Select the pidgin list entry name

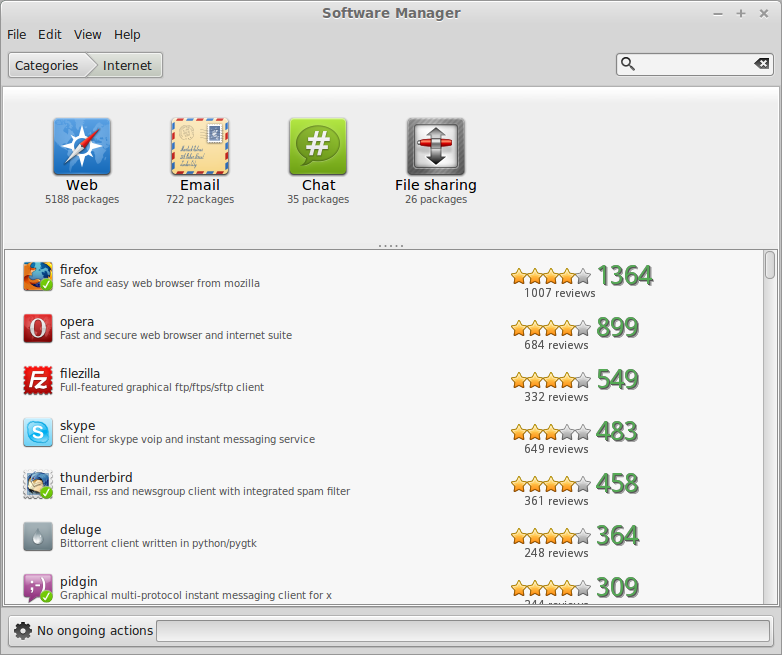point(78,582)
